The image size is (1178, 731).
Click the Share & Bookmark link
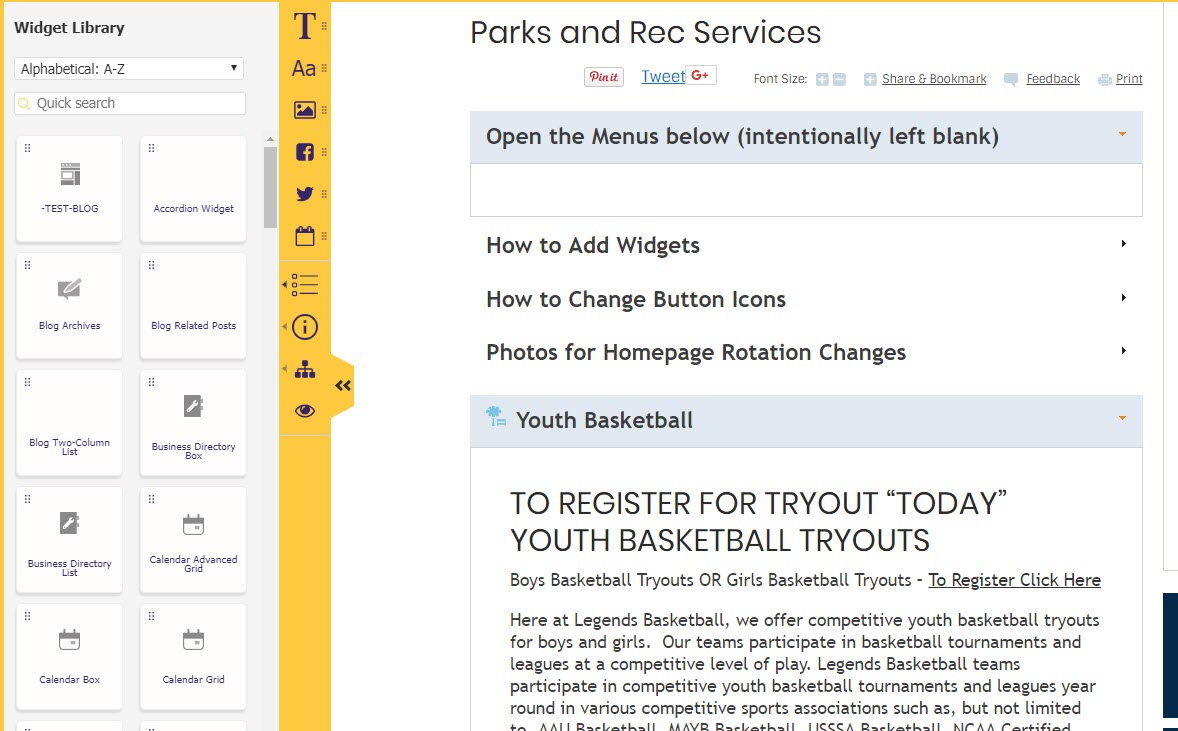(934, 79)
